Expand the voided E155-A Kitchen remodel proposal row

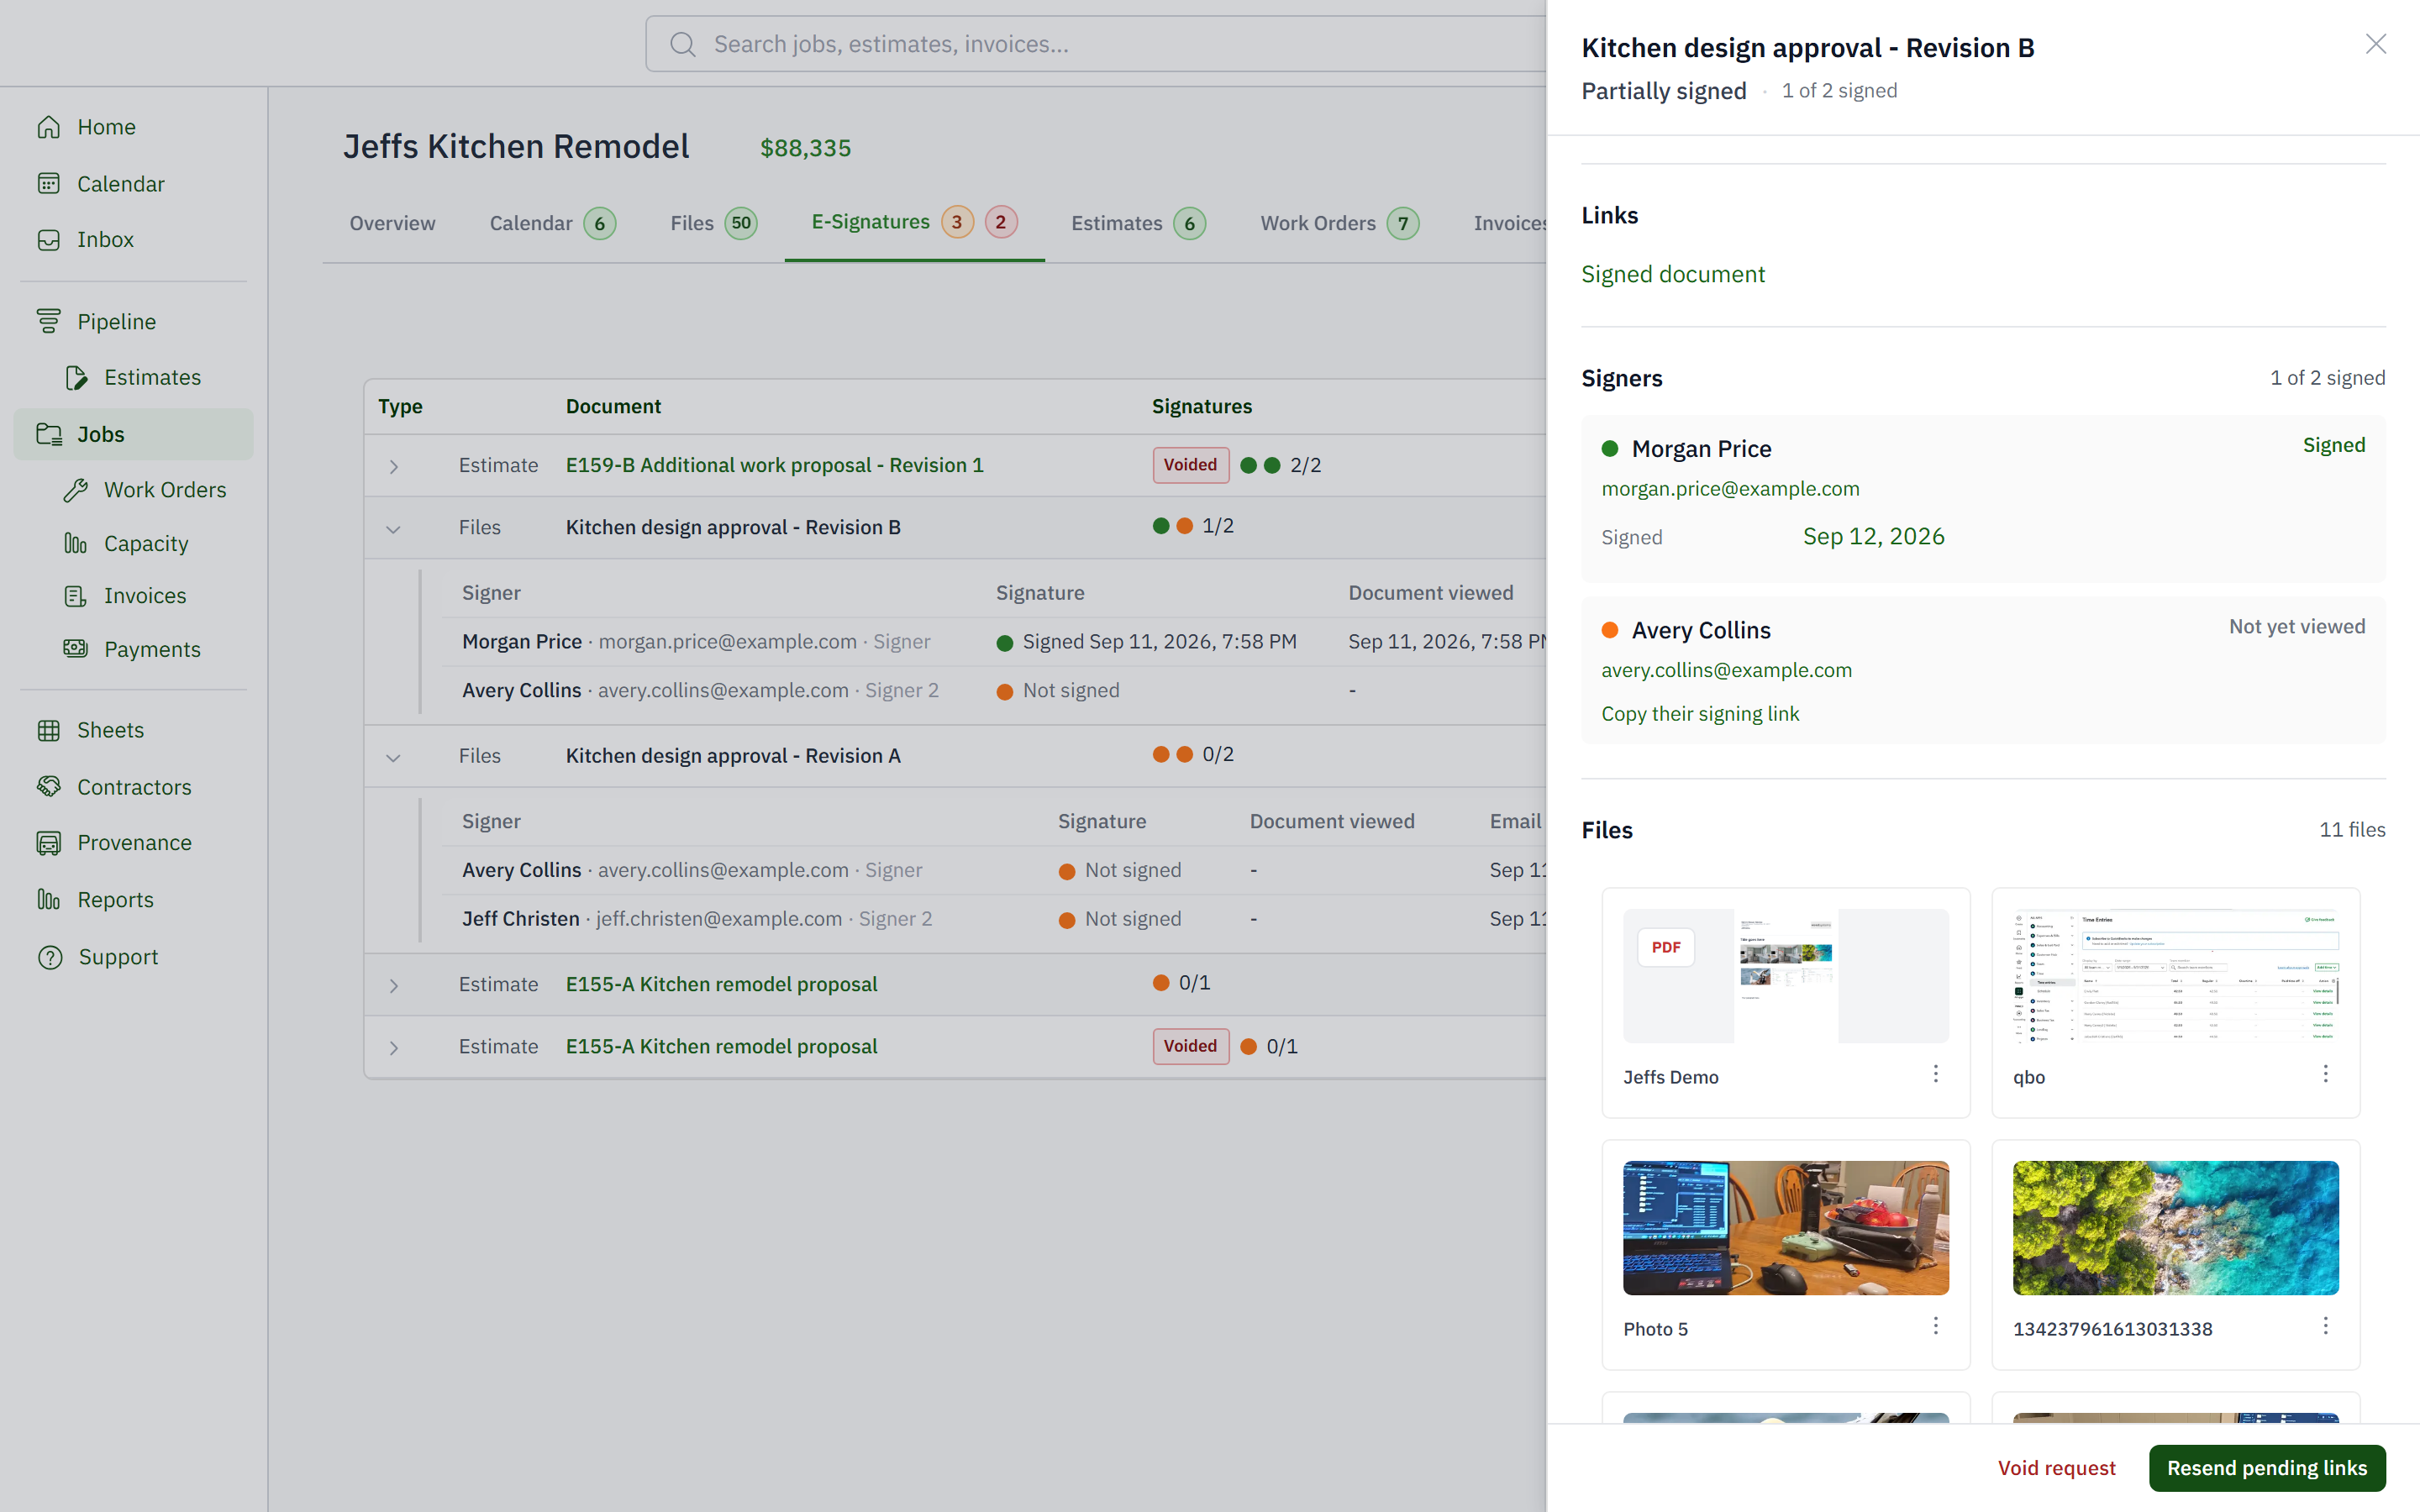(394, 1048)
